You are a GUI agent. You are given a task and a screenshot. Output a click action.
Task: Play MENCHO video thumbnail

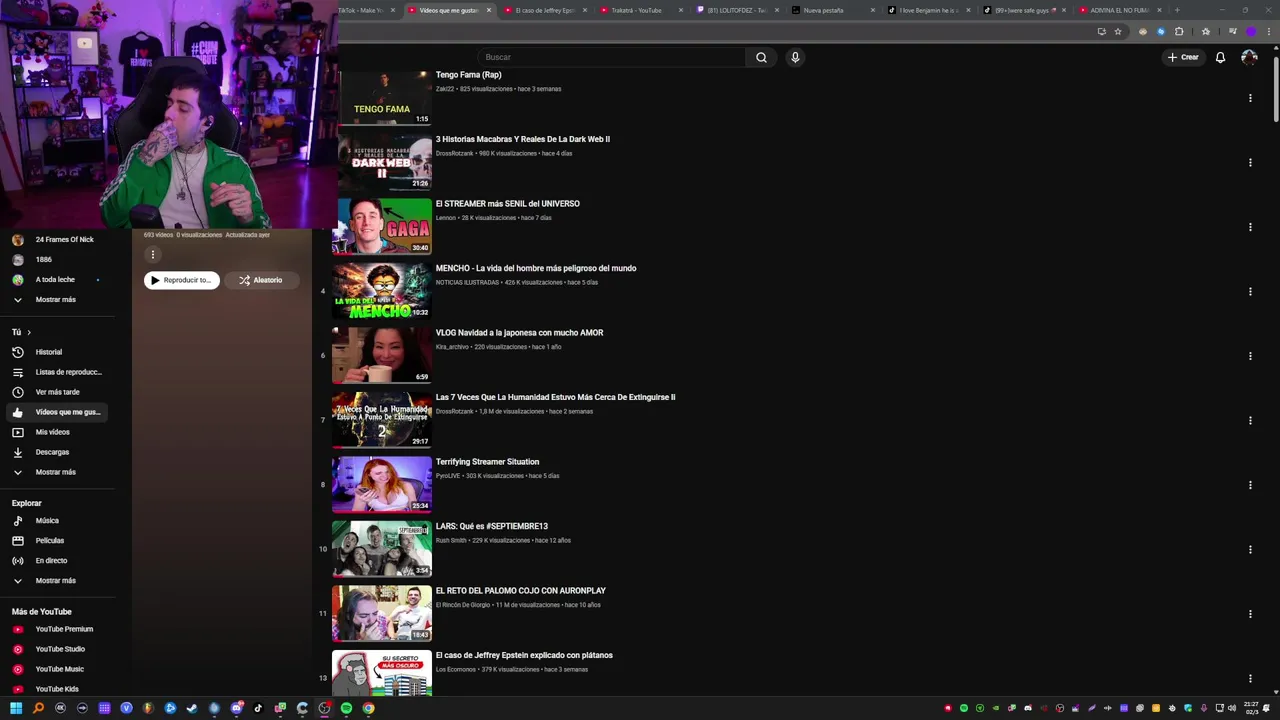(382, 291)
